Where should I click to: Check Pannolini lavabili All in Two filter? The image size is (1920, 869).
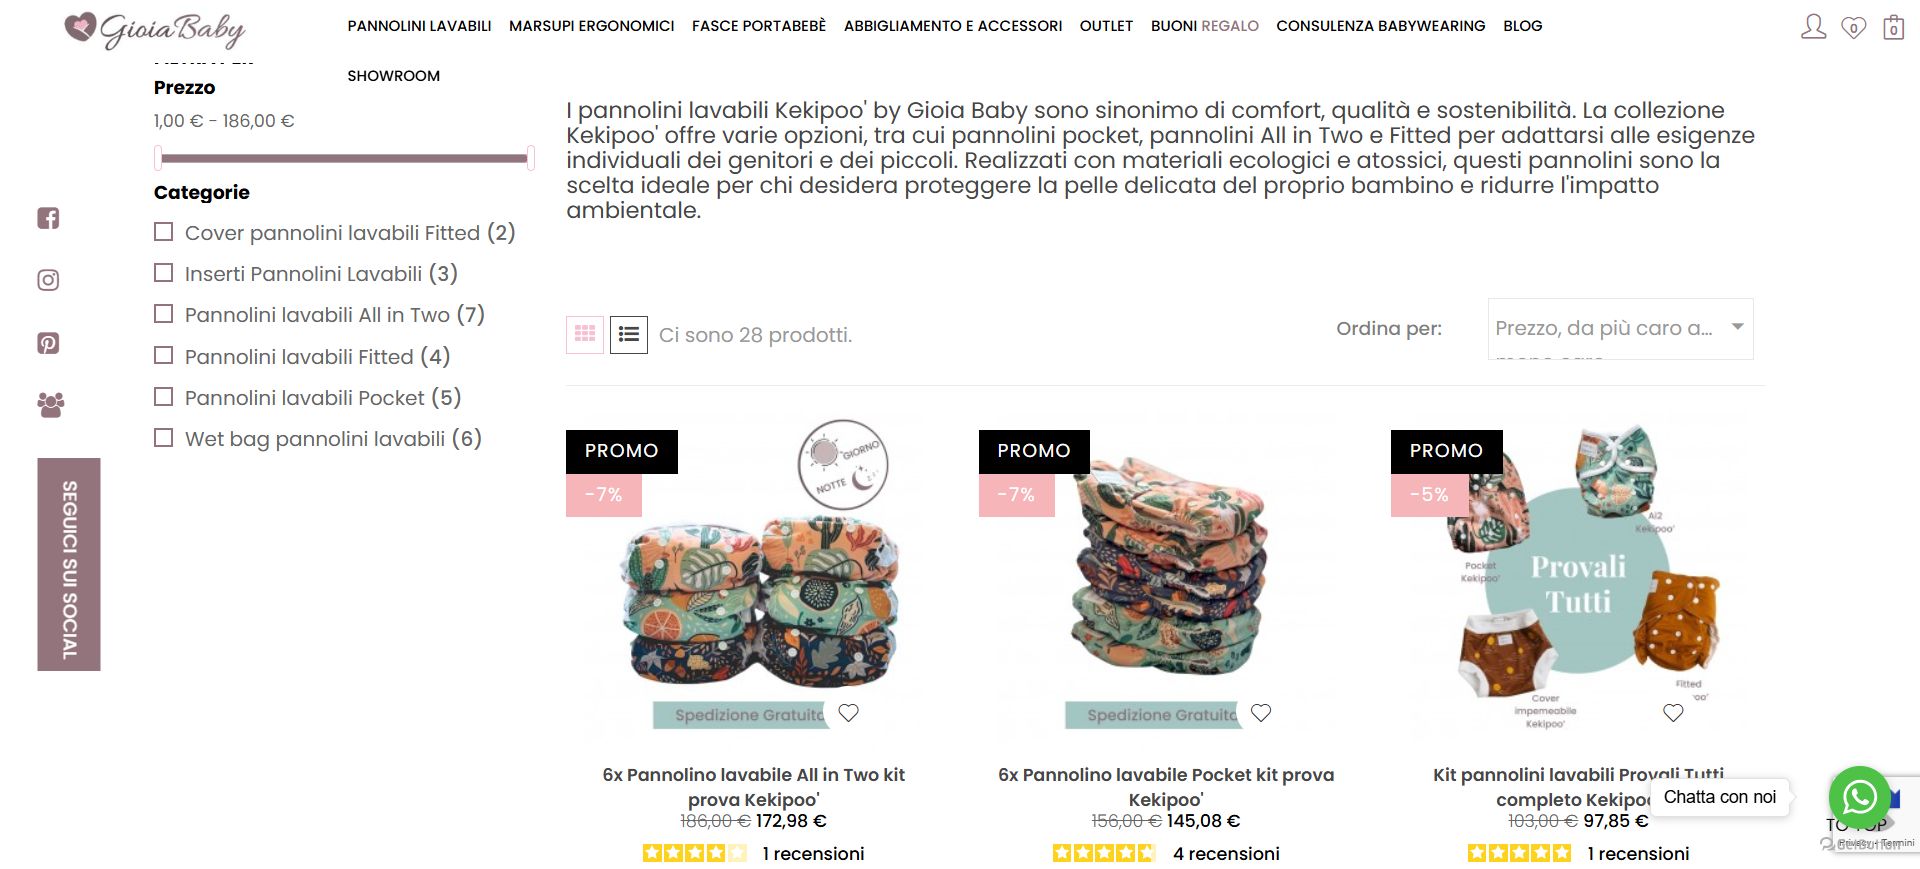164,314
